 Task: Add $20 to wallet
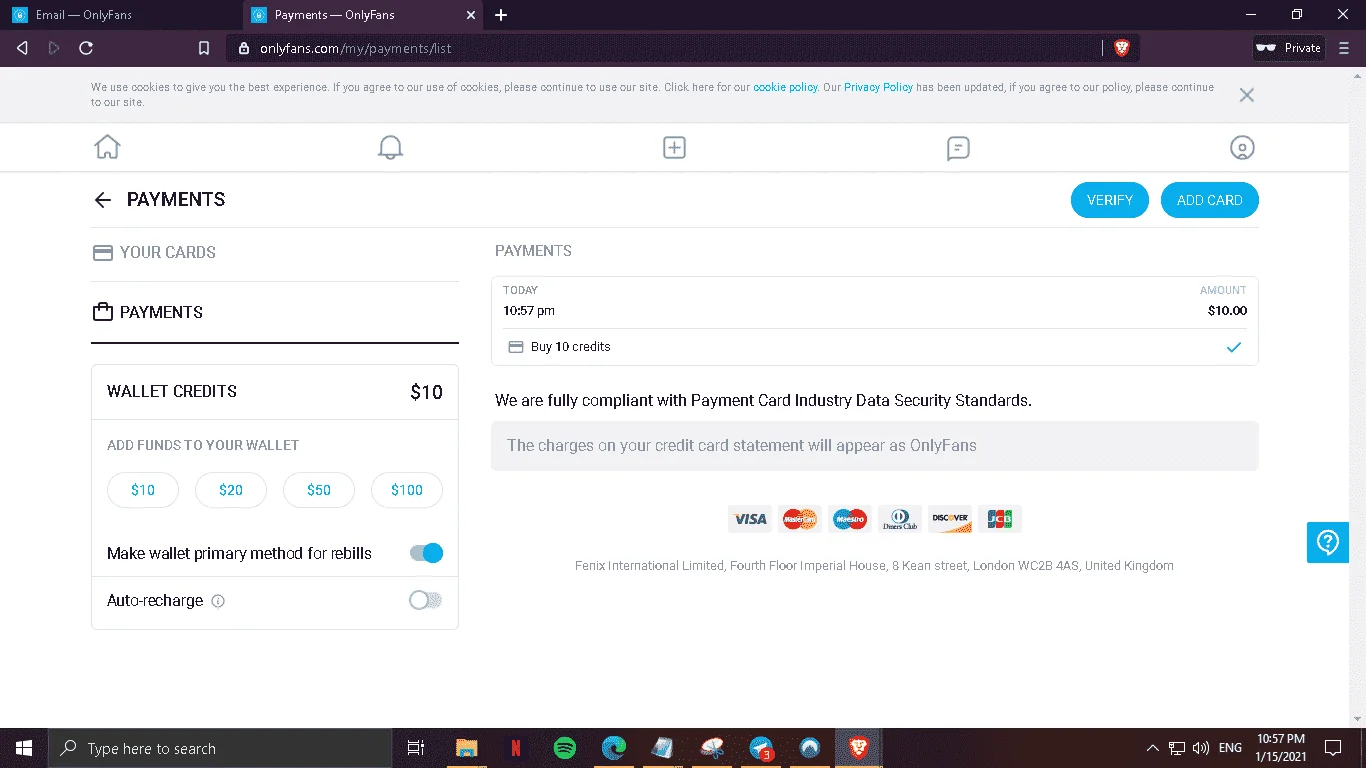231,490
